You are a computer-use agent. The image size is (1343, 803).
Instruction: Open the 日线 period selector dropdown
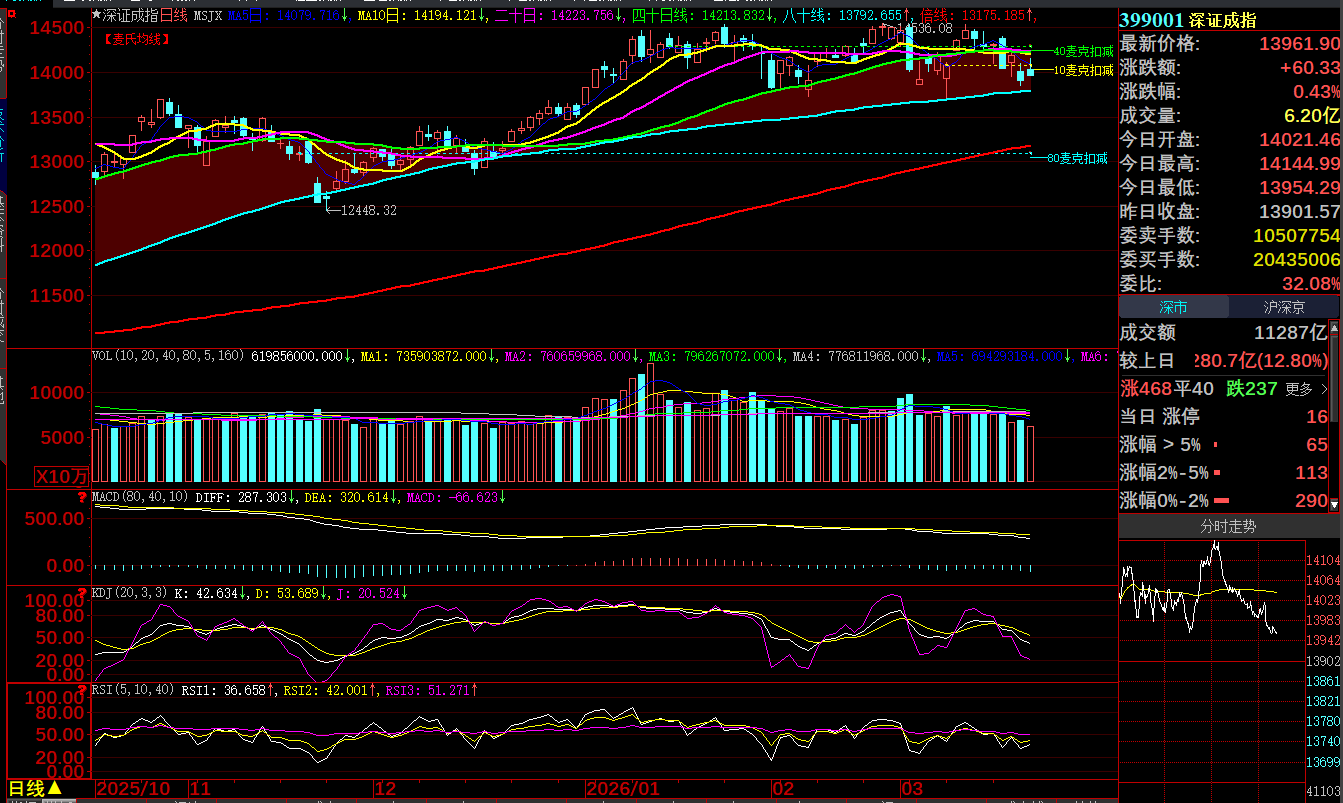tap(36, 789)
